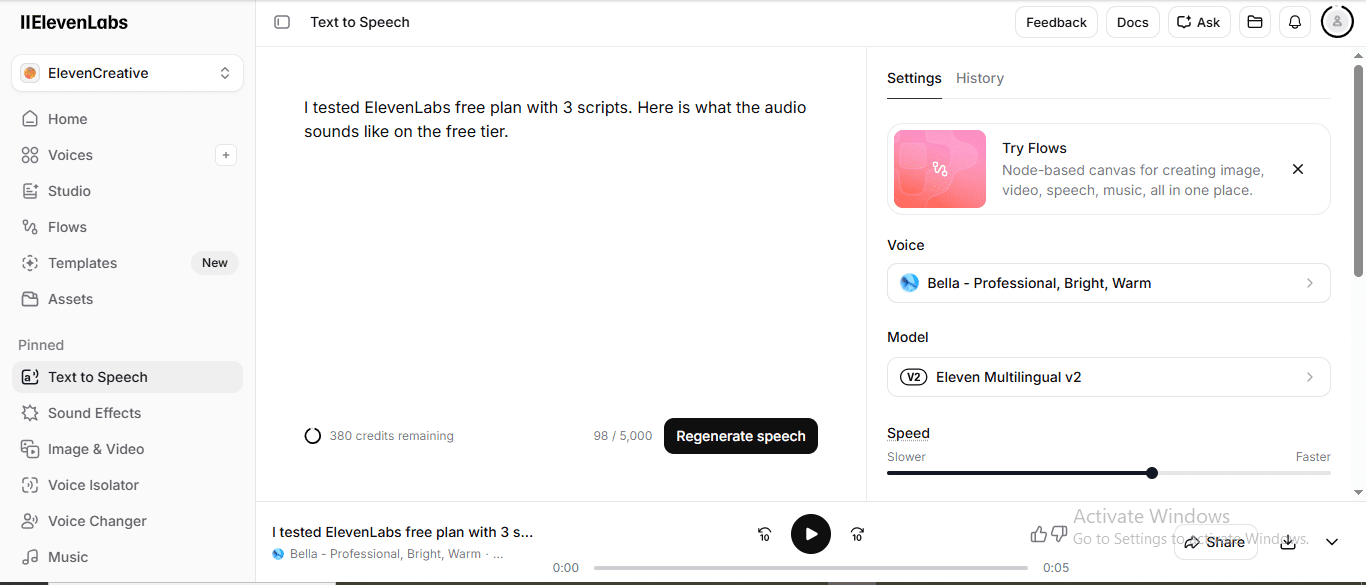The height and width of the screenshot is (585, 1366).
Task: Click the Flows sidebar icon
Action: 30,227
